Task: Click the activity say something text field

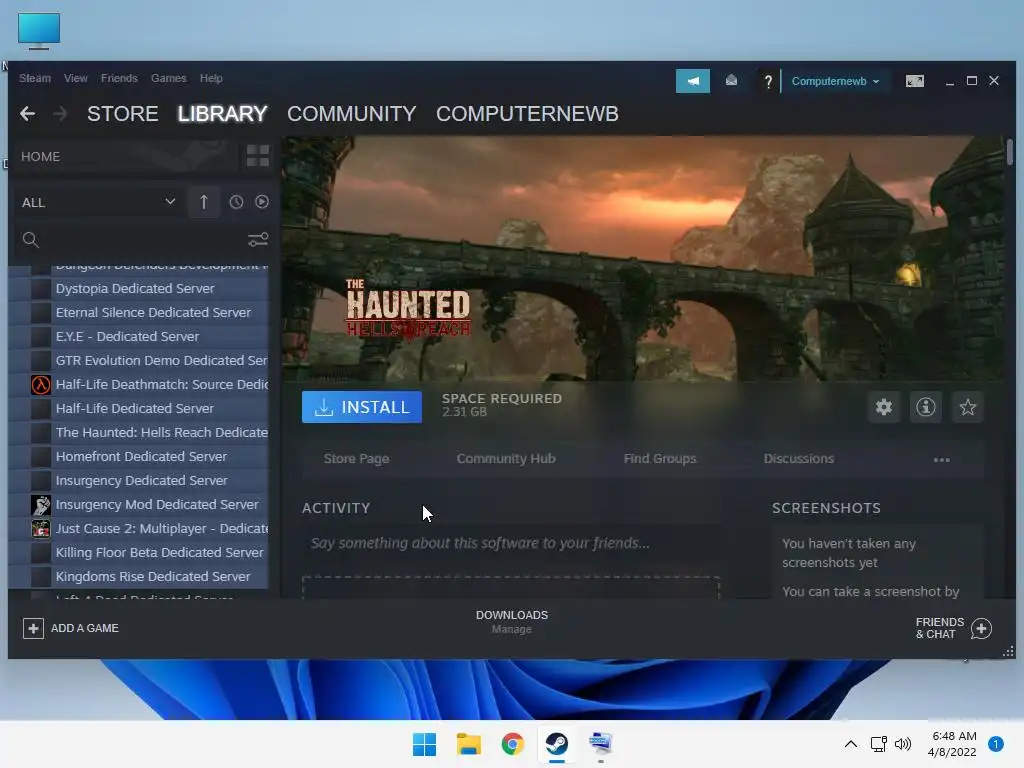Action: [x=511, y=543]
